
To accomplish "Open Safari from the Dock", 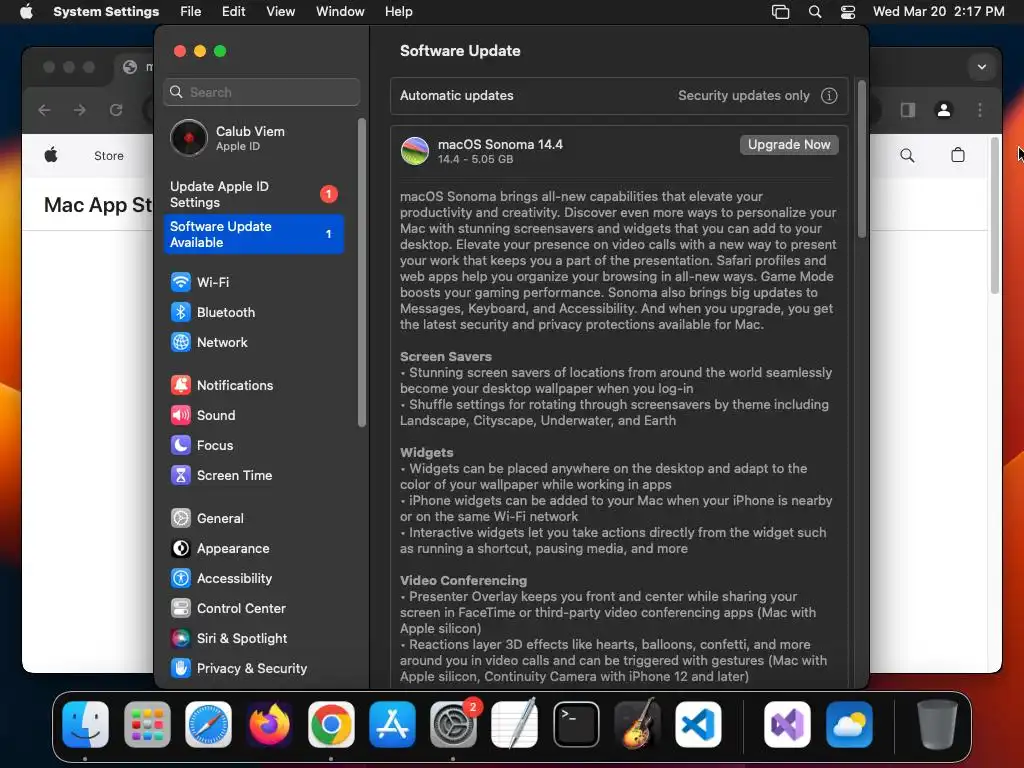I will (208, 725).
